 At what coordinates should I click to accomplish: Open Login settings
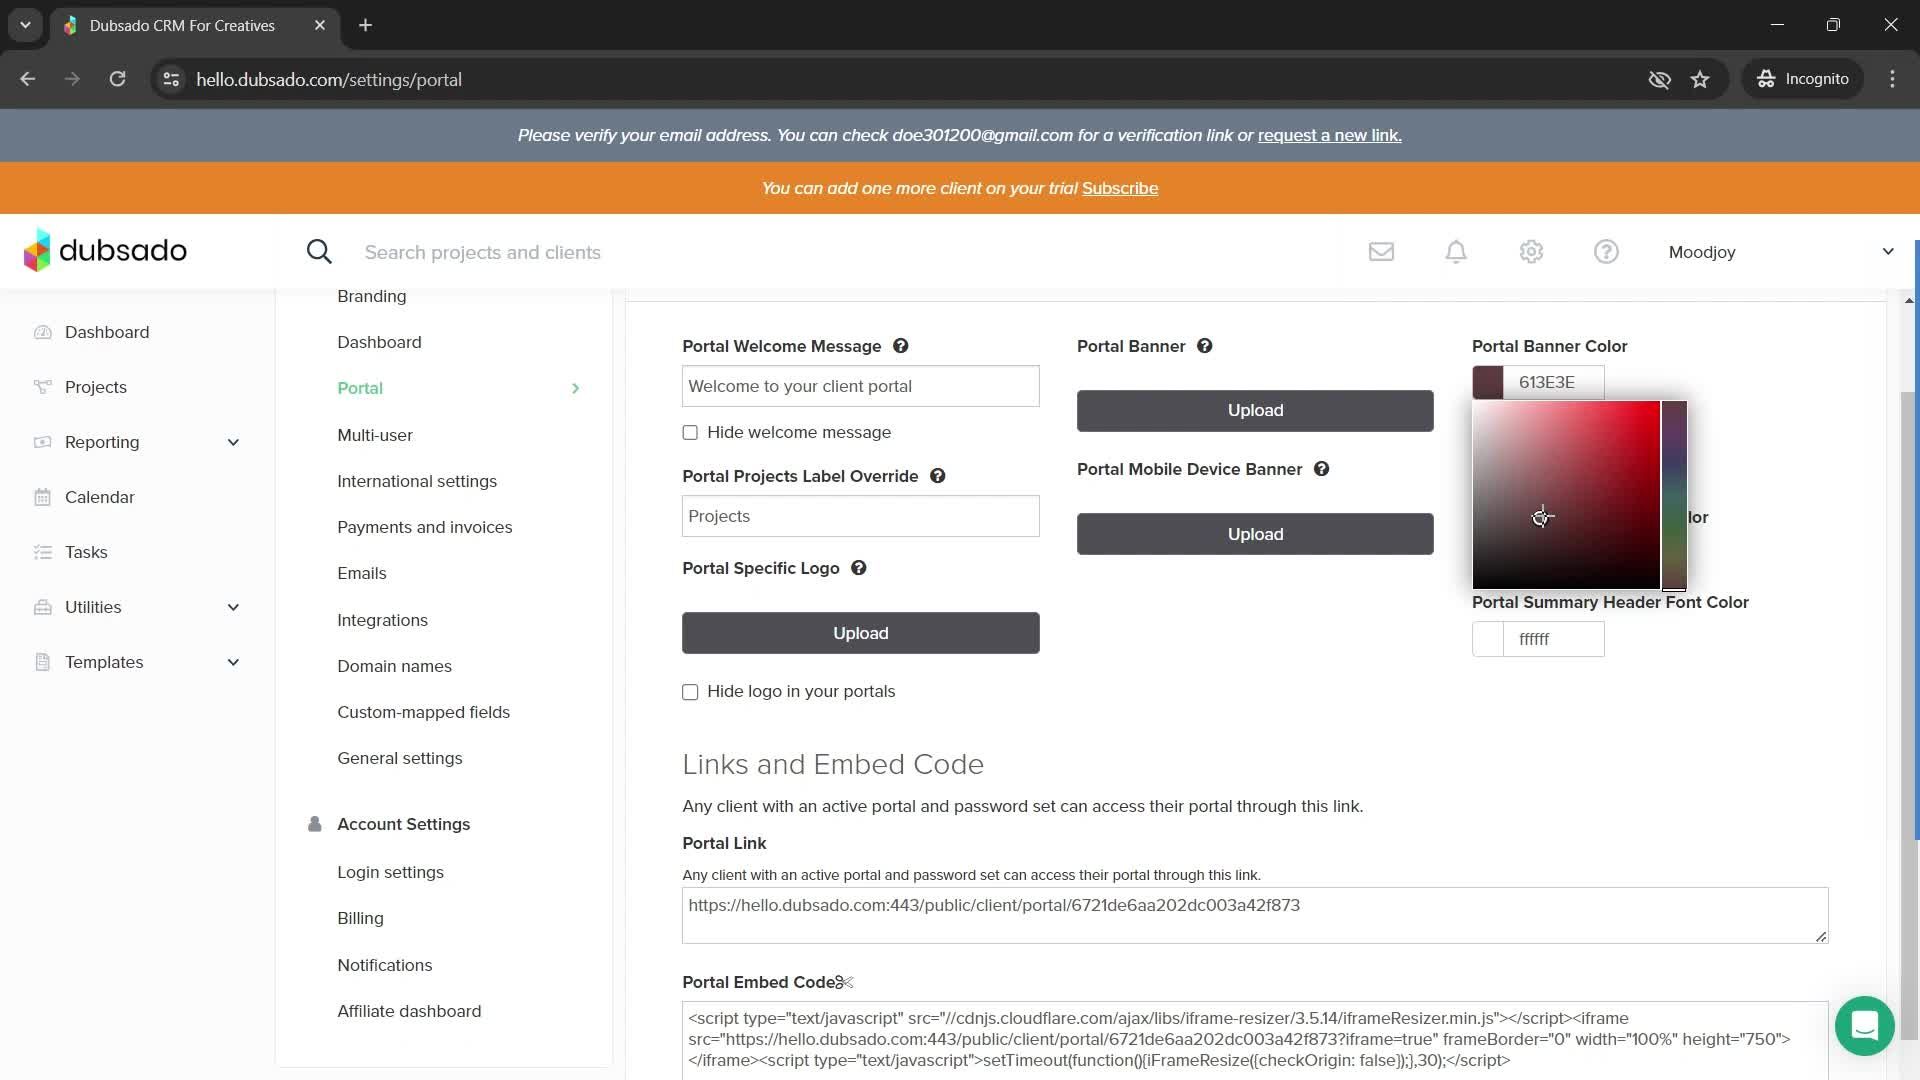click(x=390, y=872)
